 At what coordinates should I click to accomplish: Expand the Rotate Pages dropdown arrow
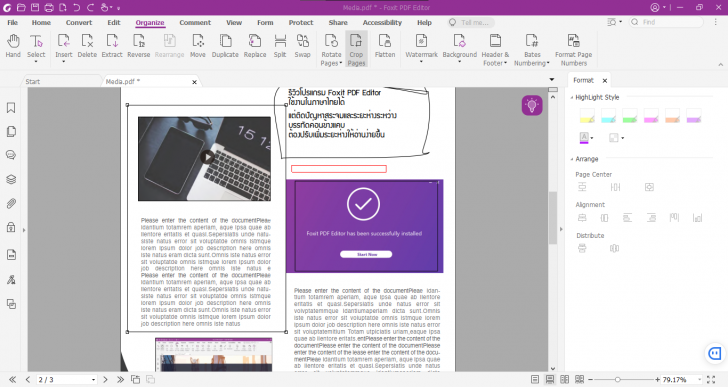pyautogui.click(x=341, y=63)
